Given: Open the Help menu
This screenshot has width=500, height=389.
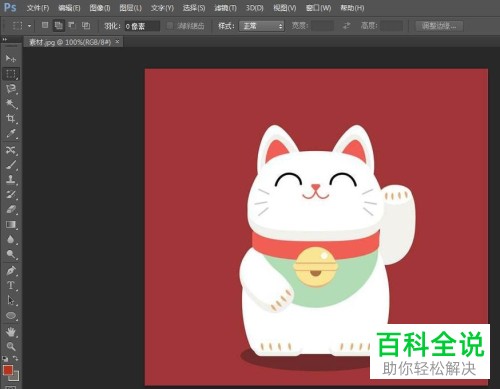Looking at the screenshot, I should point(352,8).
